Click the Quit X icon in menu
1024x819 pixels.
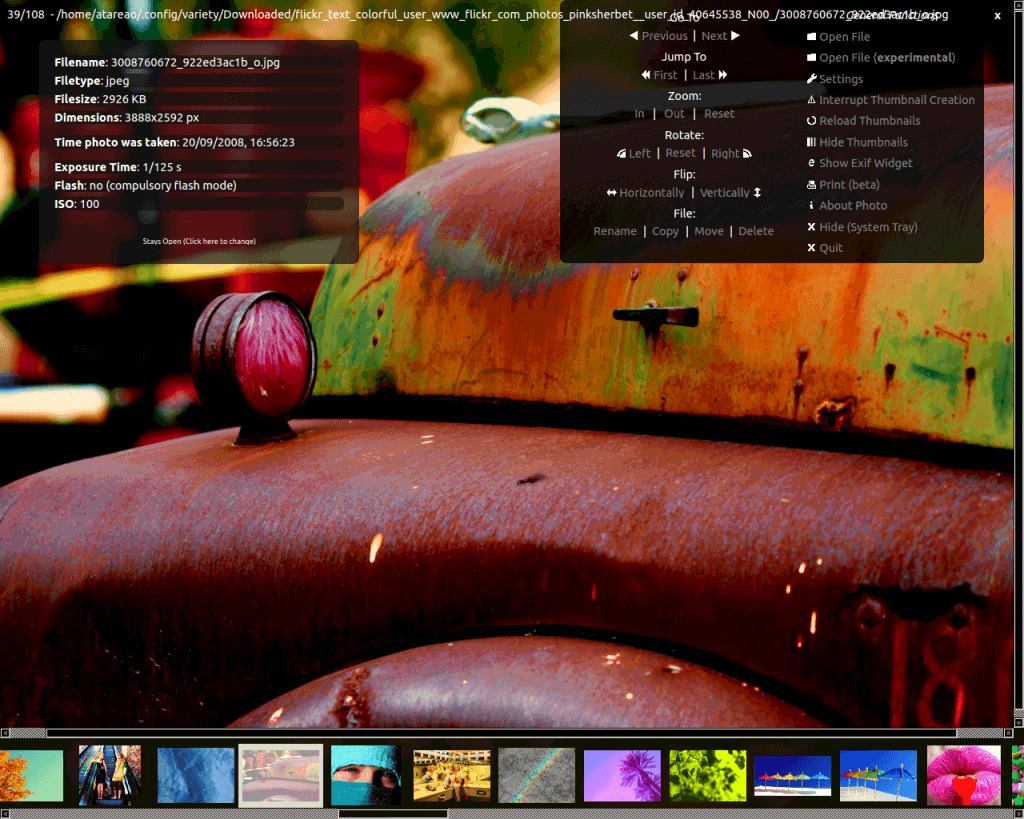[x=812, y=248]
